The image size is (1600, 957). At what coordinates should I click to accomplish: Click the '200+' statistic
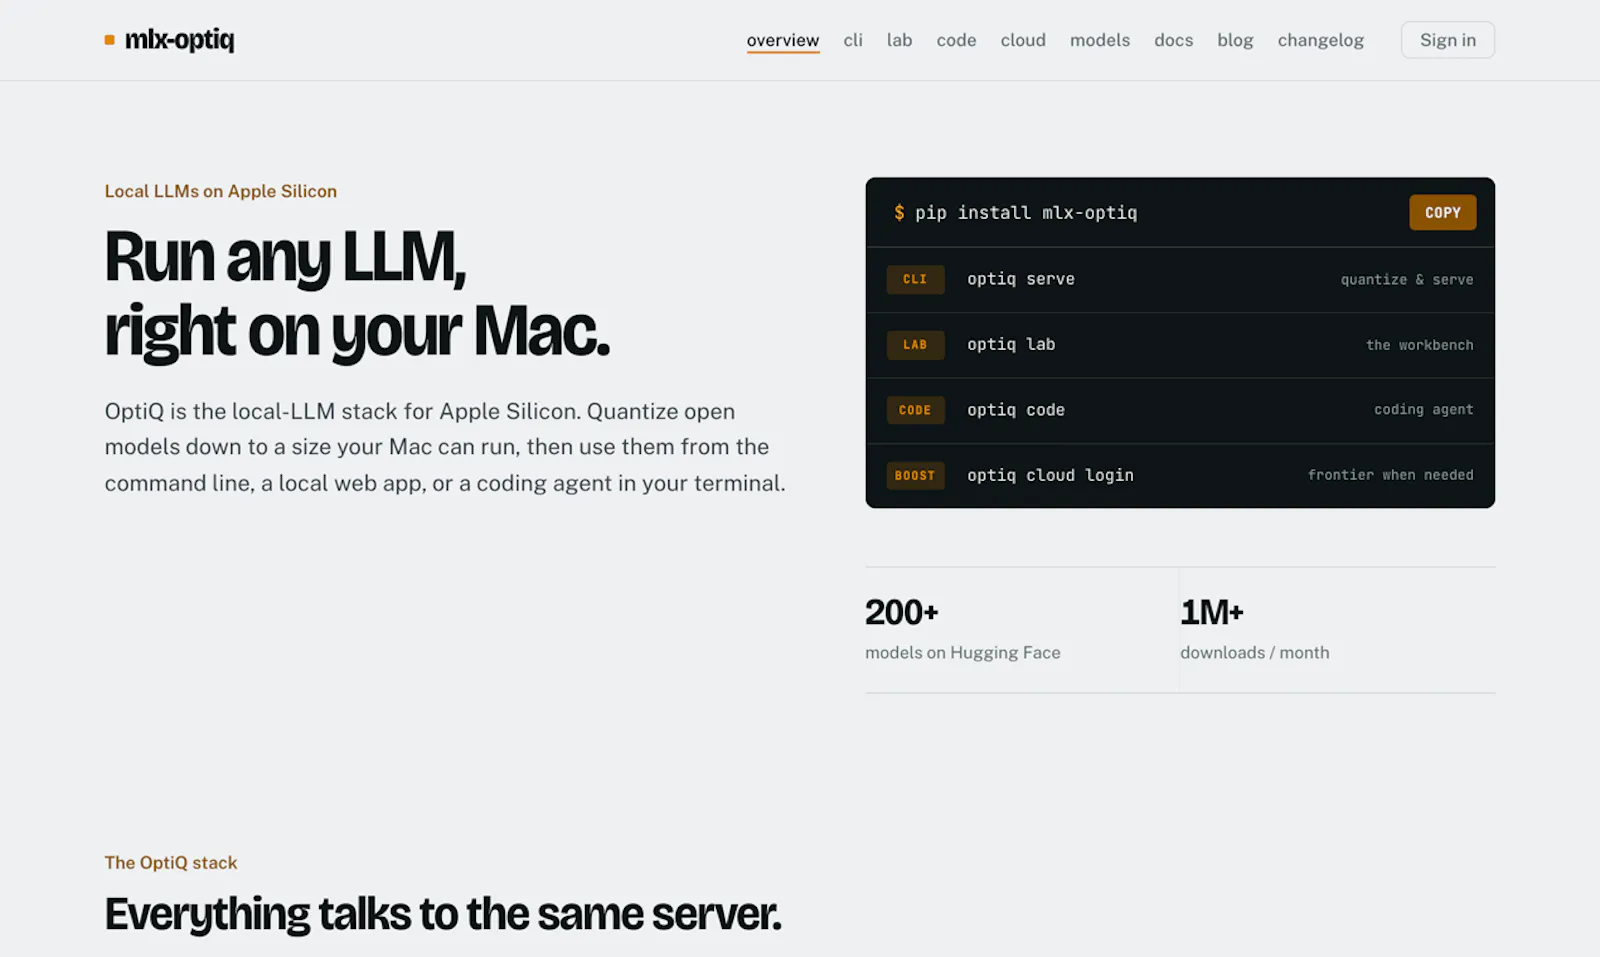(902, 612)
